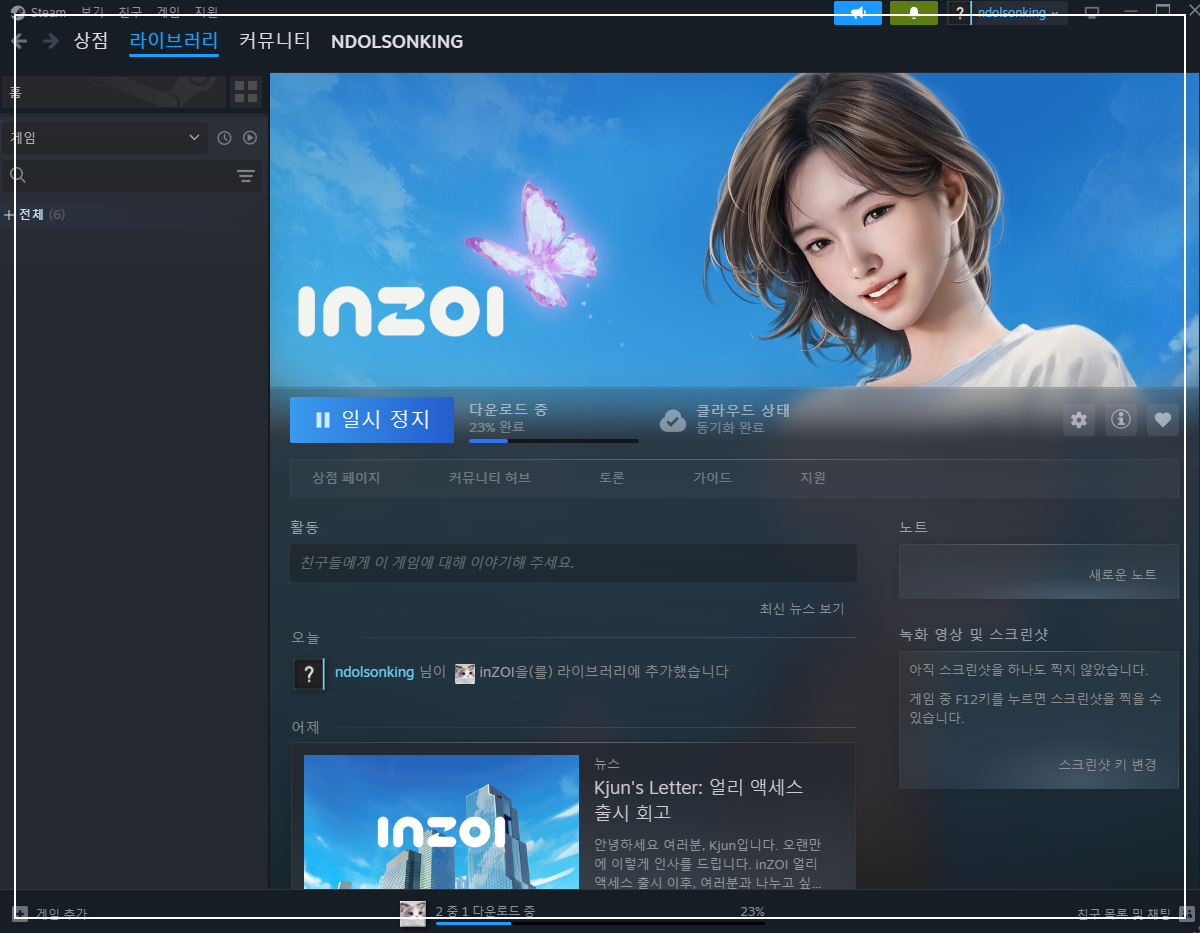Screen dimensions: 1200x933
Task: Add inZOI to favorites with heart
Action: click(x=1162, y=420)
